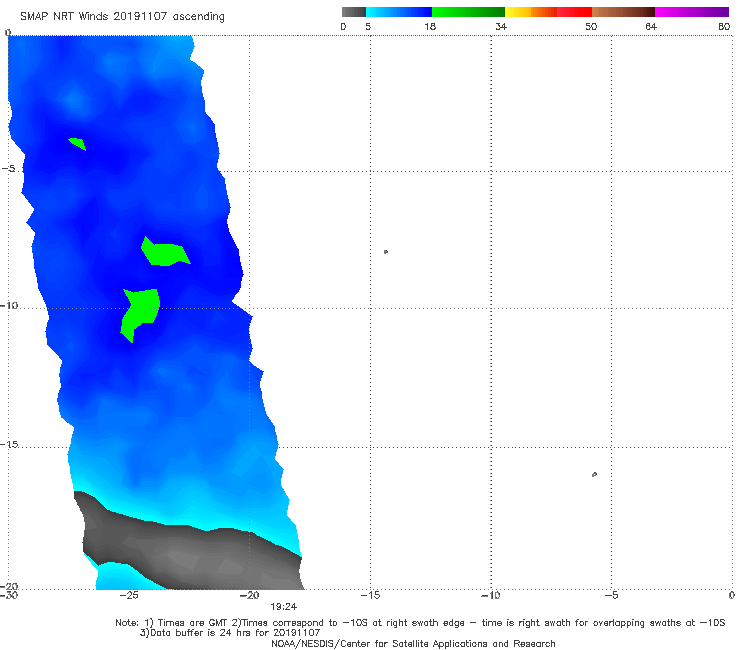740x650 pixels.
Task: Click the longitude axis label '-10'
Action: point(490,595)
